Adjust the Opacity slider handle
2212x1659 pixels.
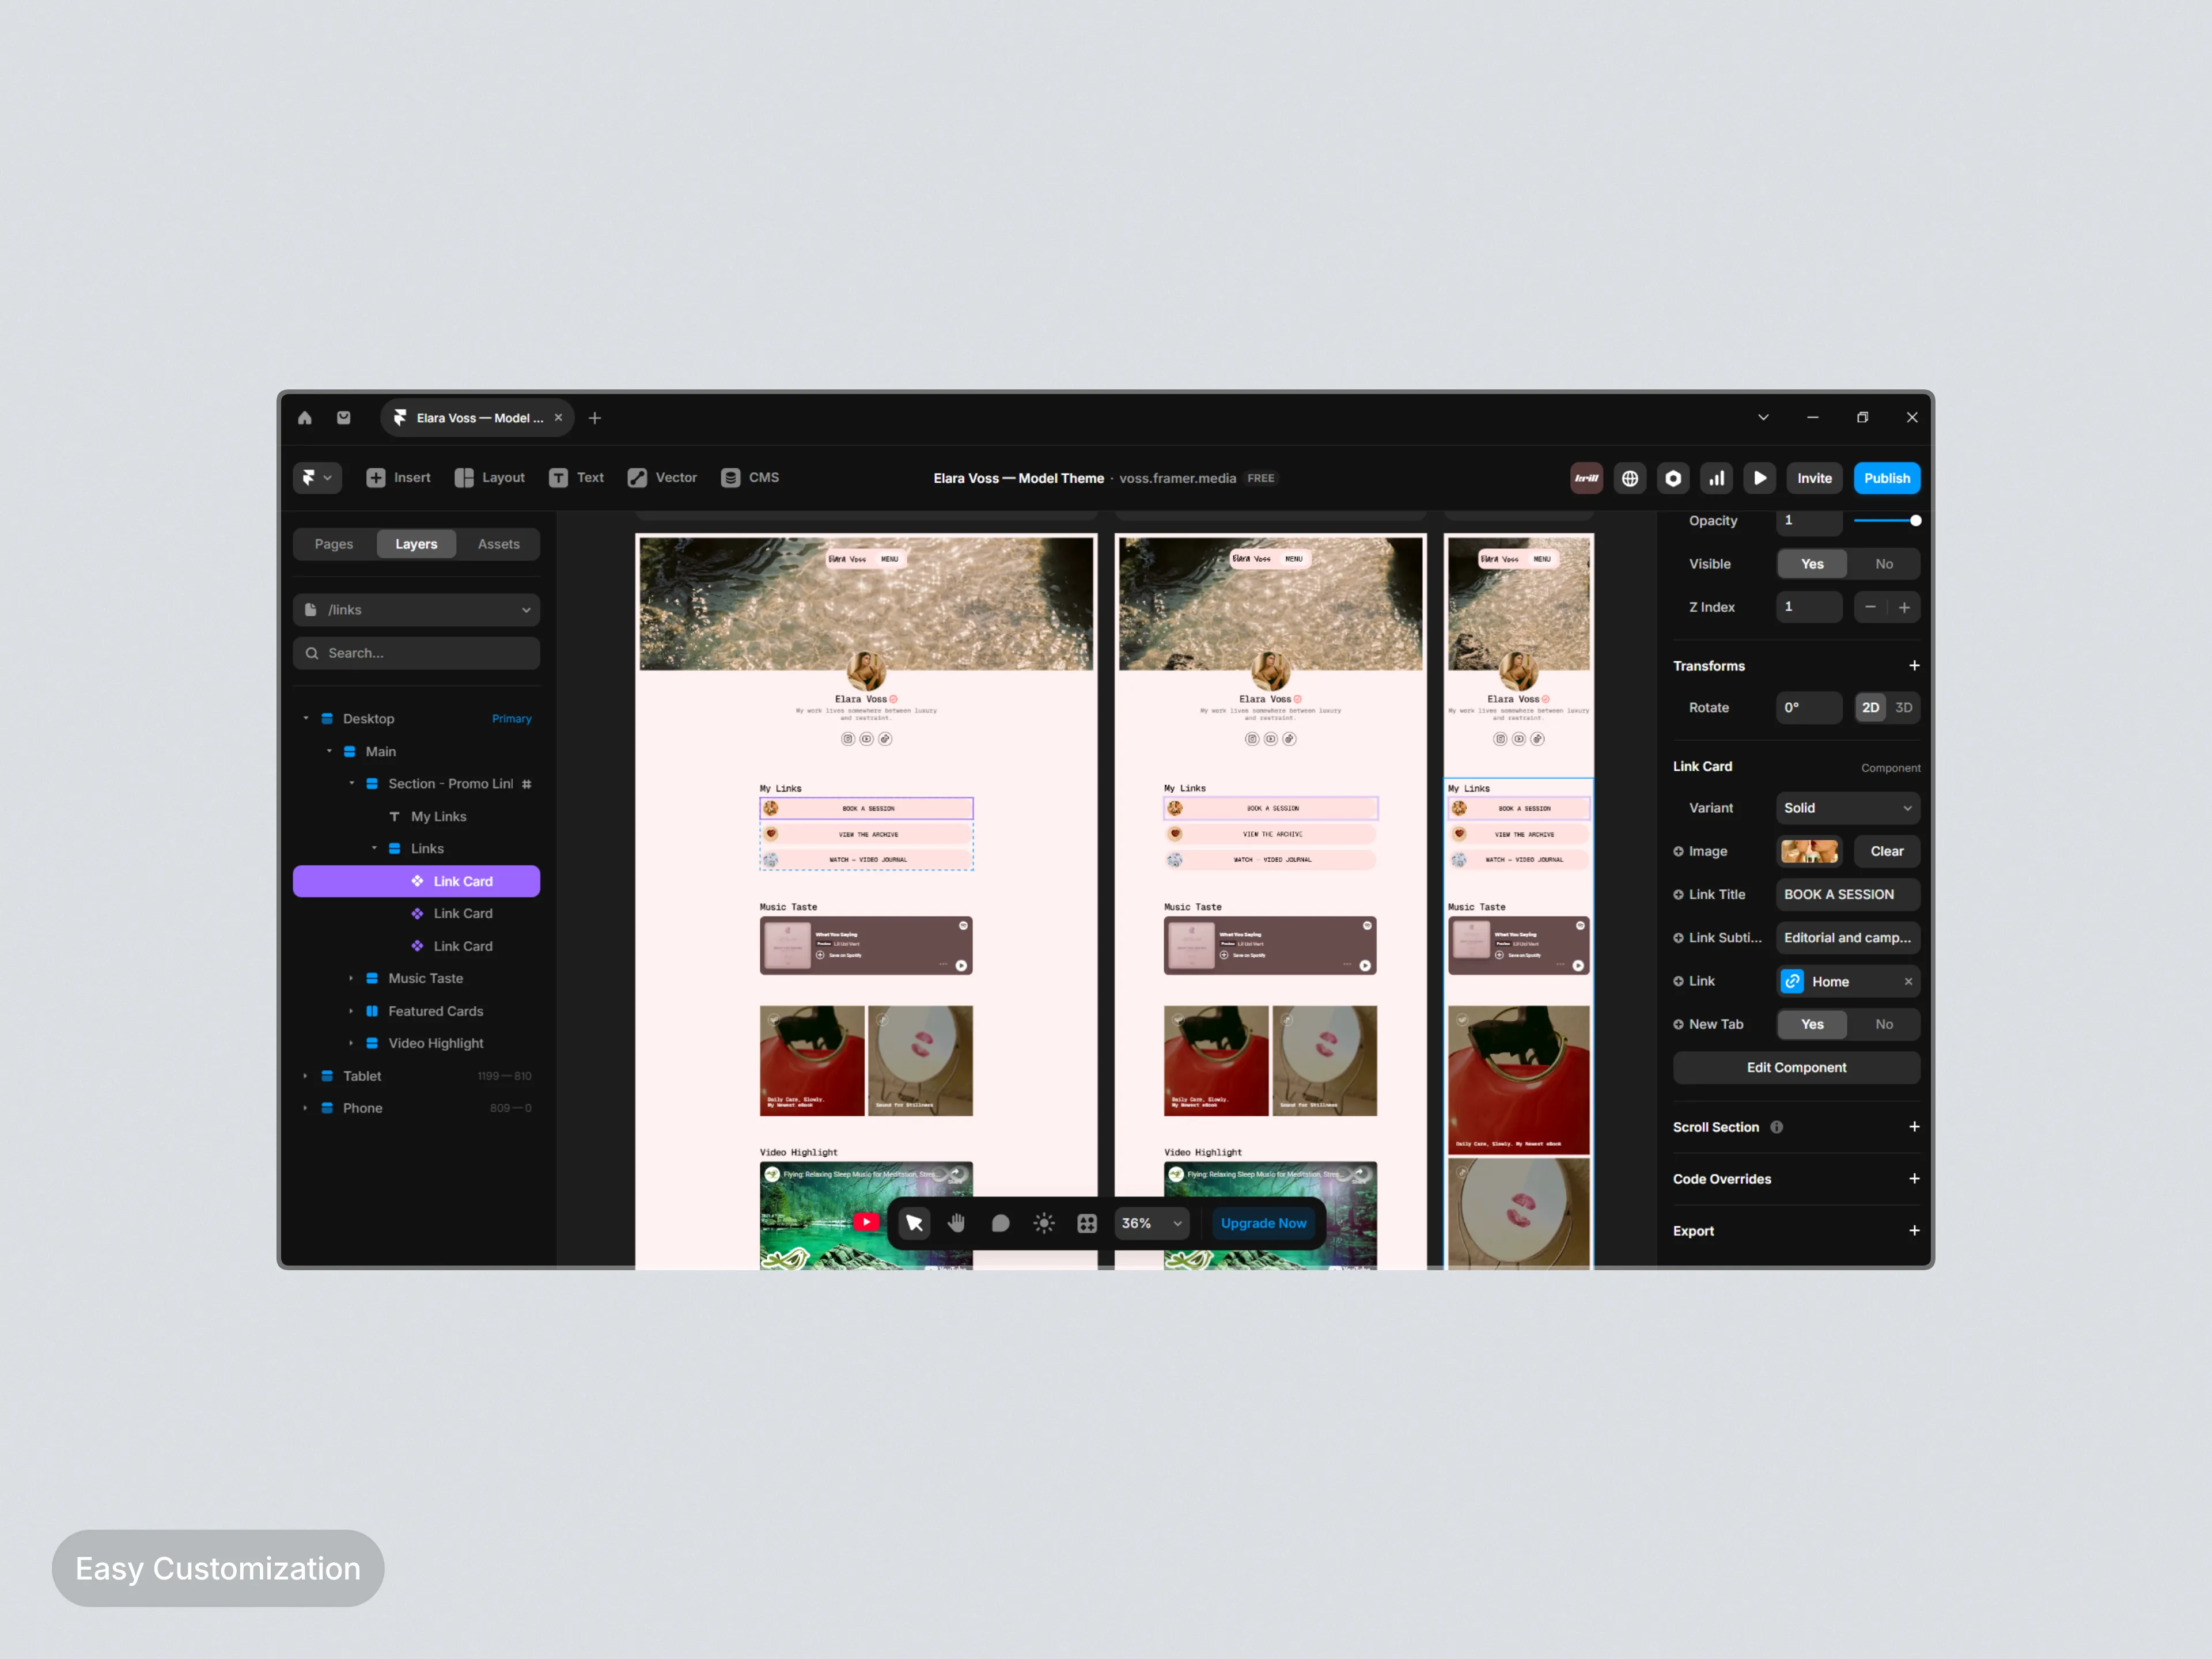(1915, 521)
